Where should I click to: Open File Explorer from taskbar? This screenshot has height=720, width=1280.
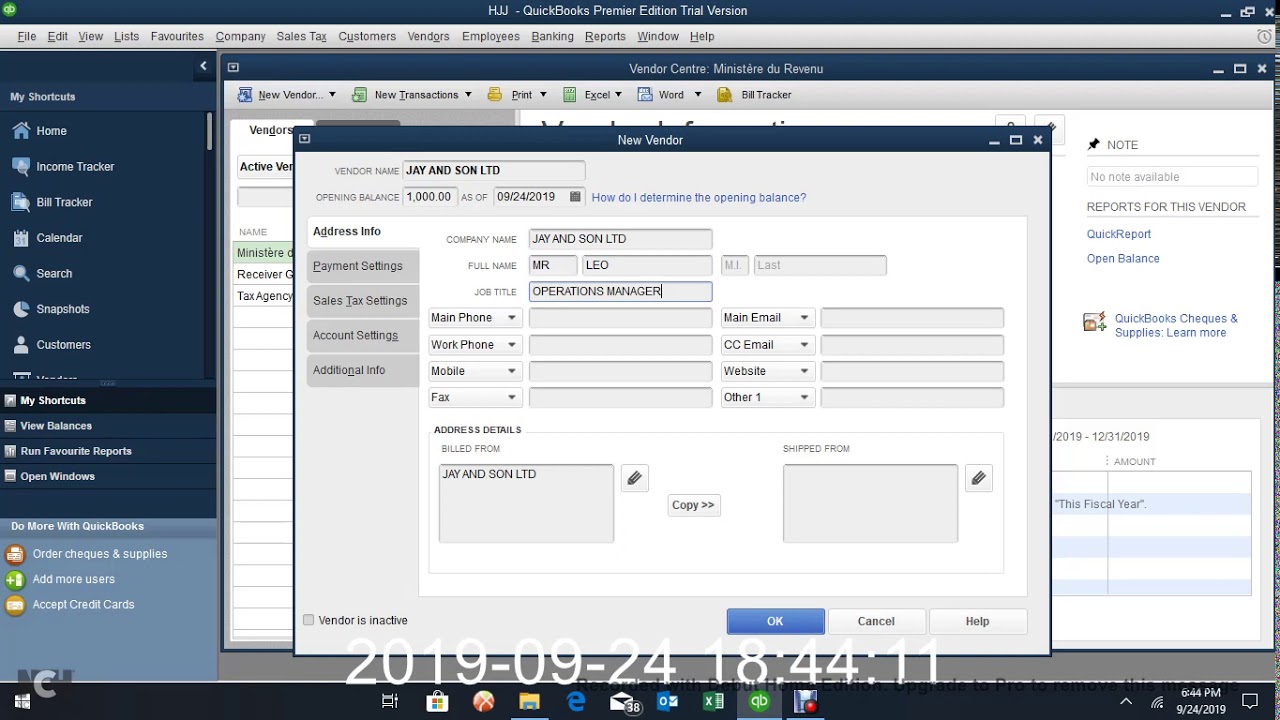coord(529,702)
